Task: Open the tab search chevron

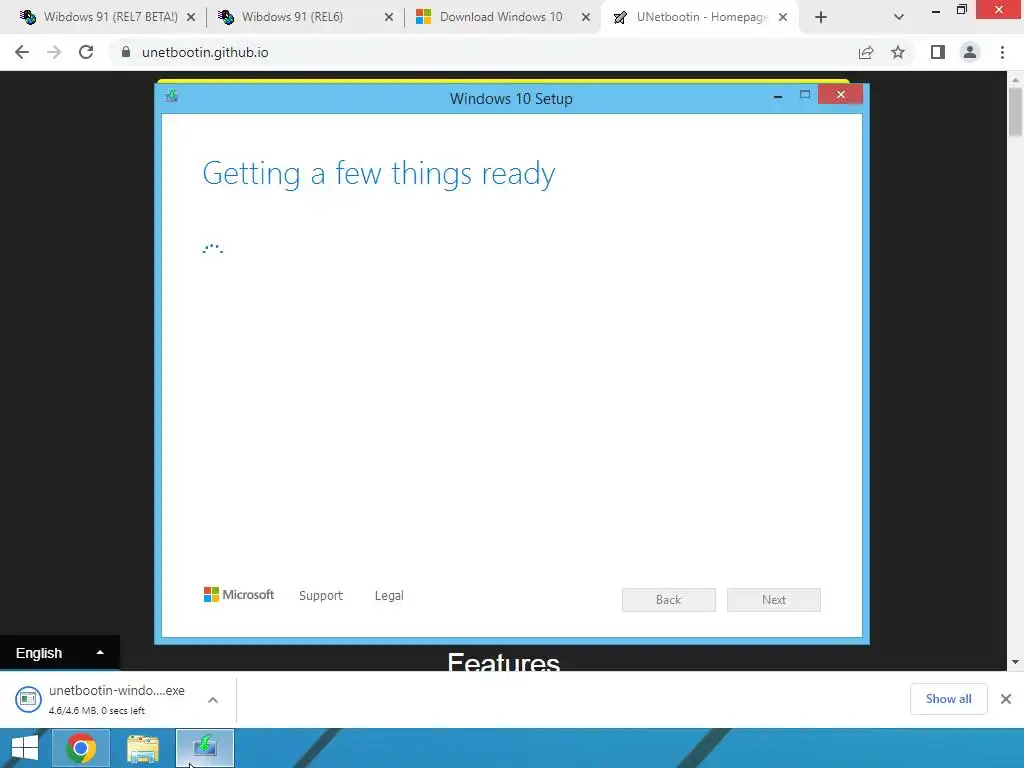Action: pyautogui.click(x=899, y=18)
